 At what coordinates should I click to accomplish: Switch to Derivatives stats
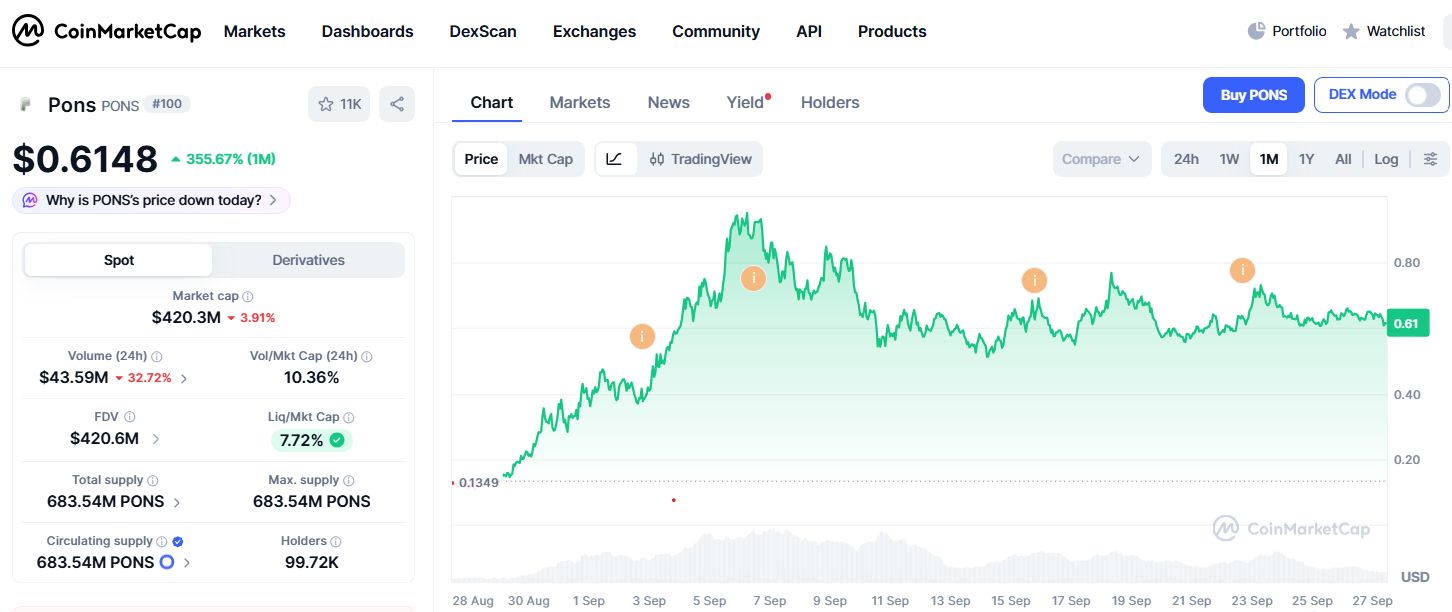coord(308,260)
